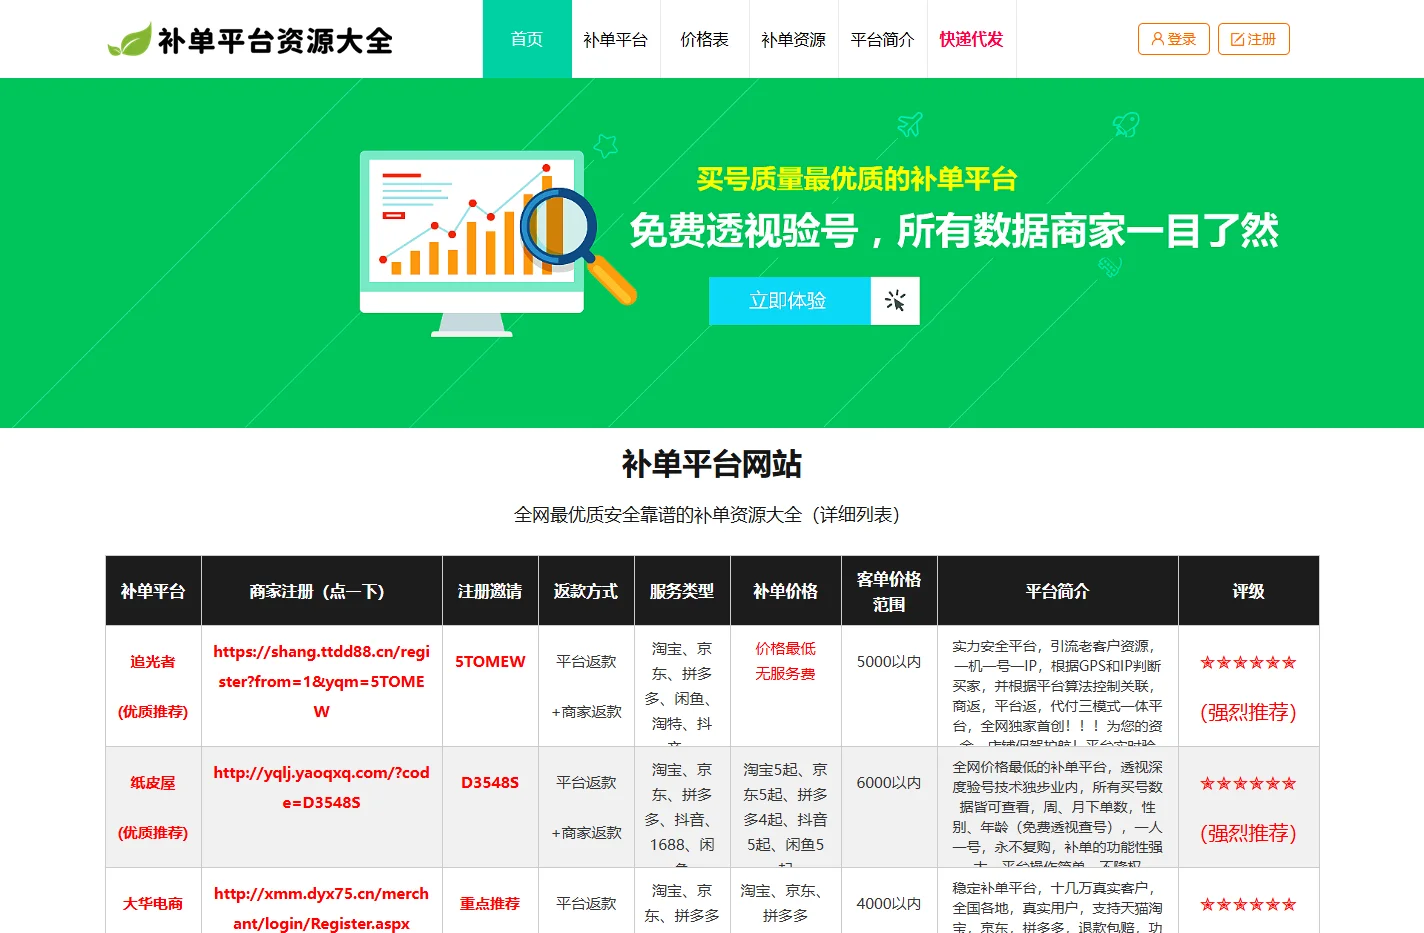The height and width of the screenshot is (933, 1424).
Task: Open the xmm.dyx75.cn registration link
Action: (x=321, y=908)
